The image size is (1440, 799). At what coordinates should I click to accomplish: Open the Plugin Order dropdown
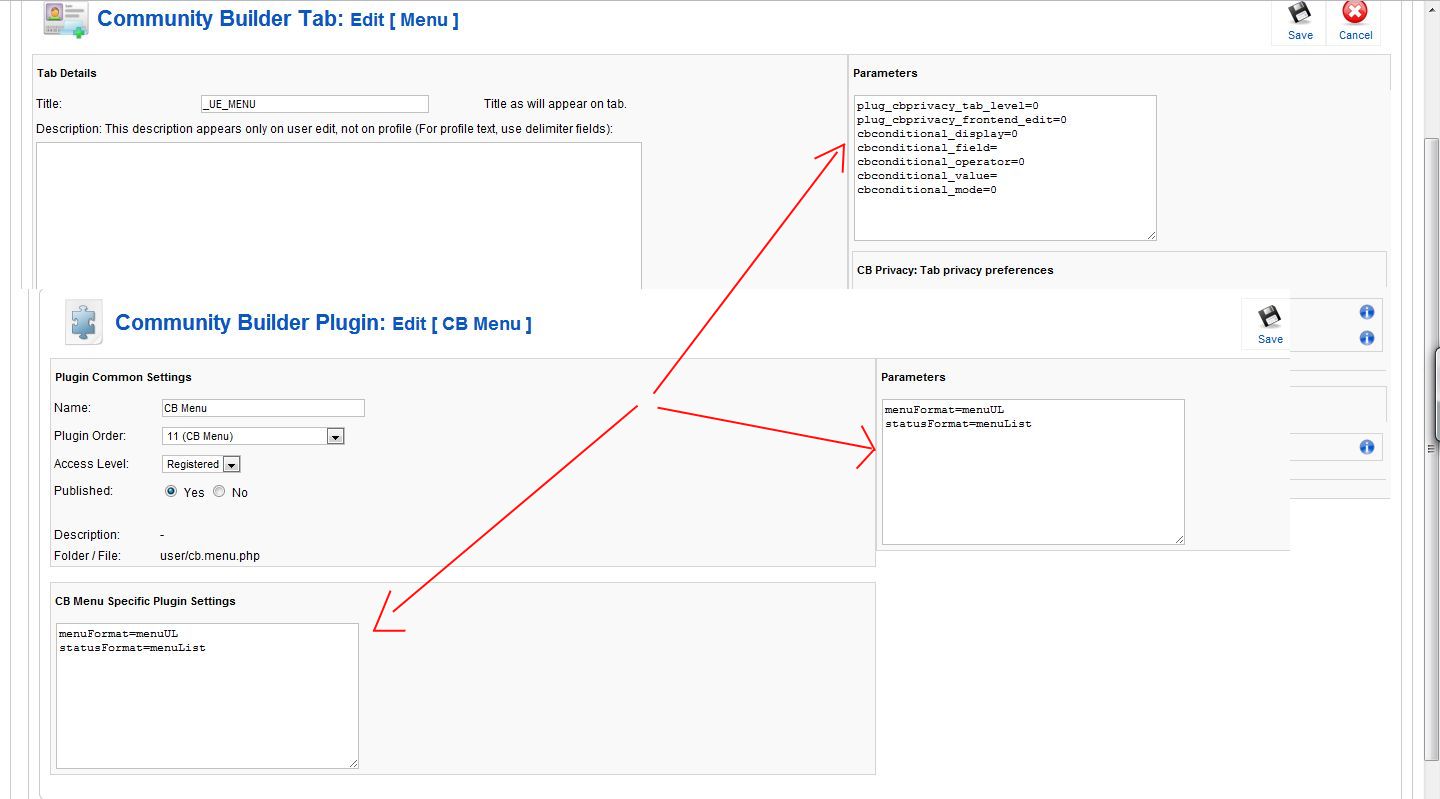click(x=253, y=436)
